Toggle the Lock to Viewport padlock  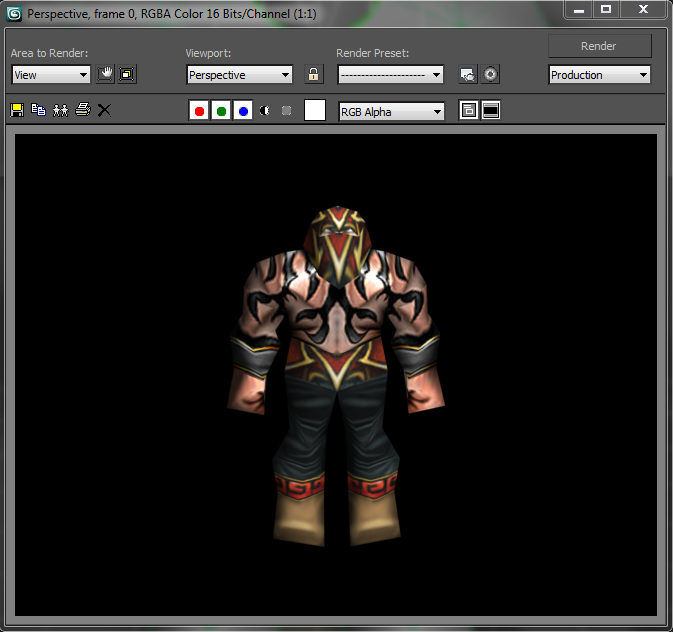point(314,74)
